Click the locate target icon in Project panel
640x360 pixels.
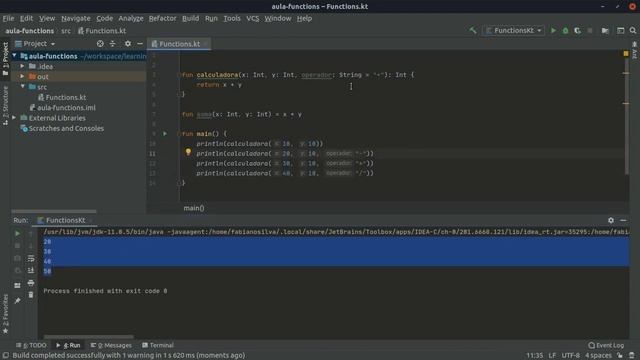(x=100, y=44)
